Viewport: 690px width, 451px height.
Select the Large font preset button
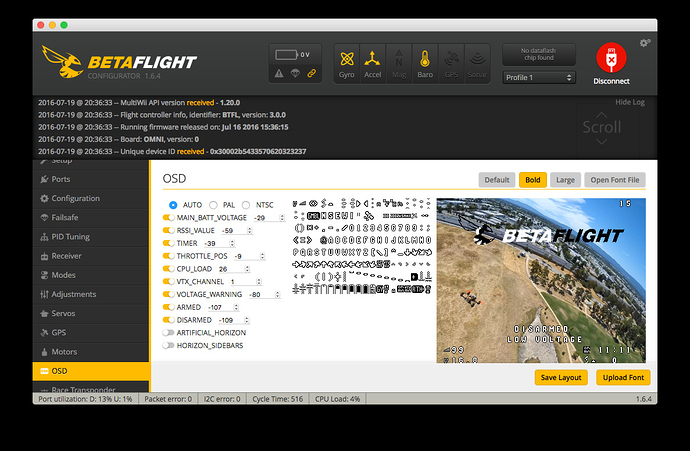tap(565, 180)
